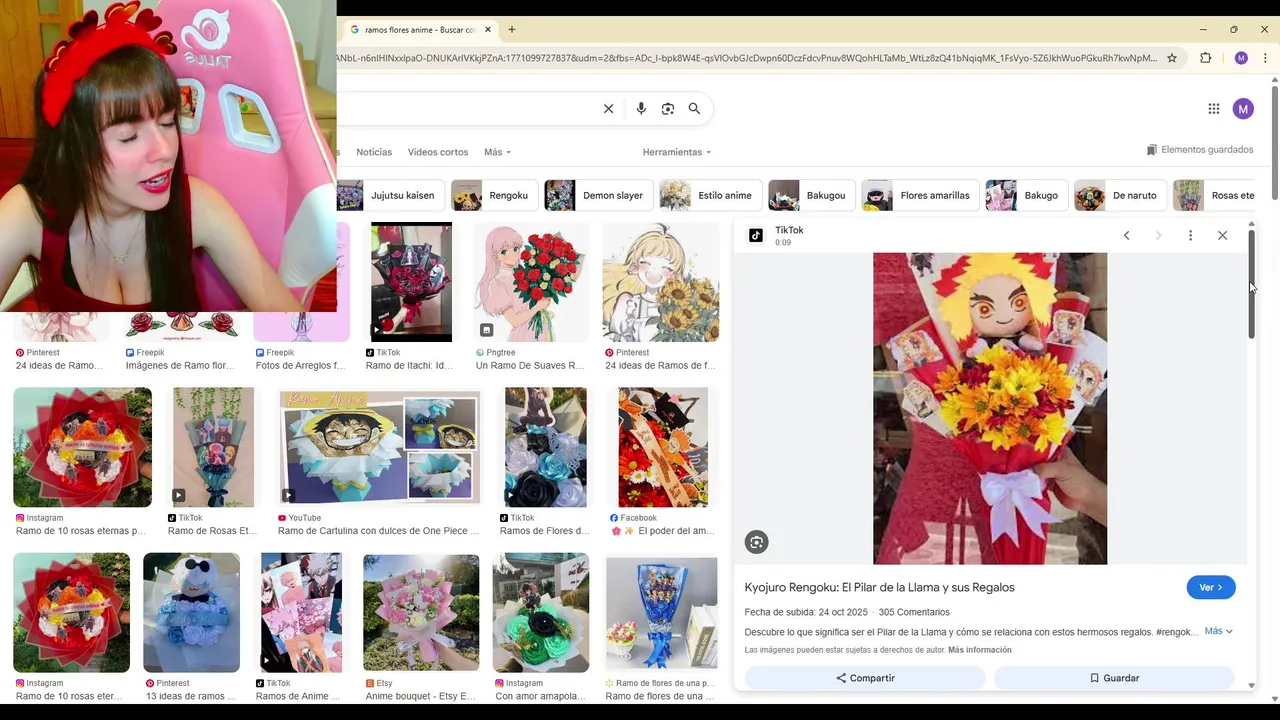Bookmark this page with star icon
The image size is (1280, 720).
click(1172, 58)
